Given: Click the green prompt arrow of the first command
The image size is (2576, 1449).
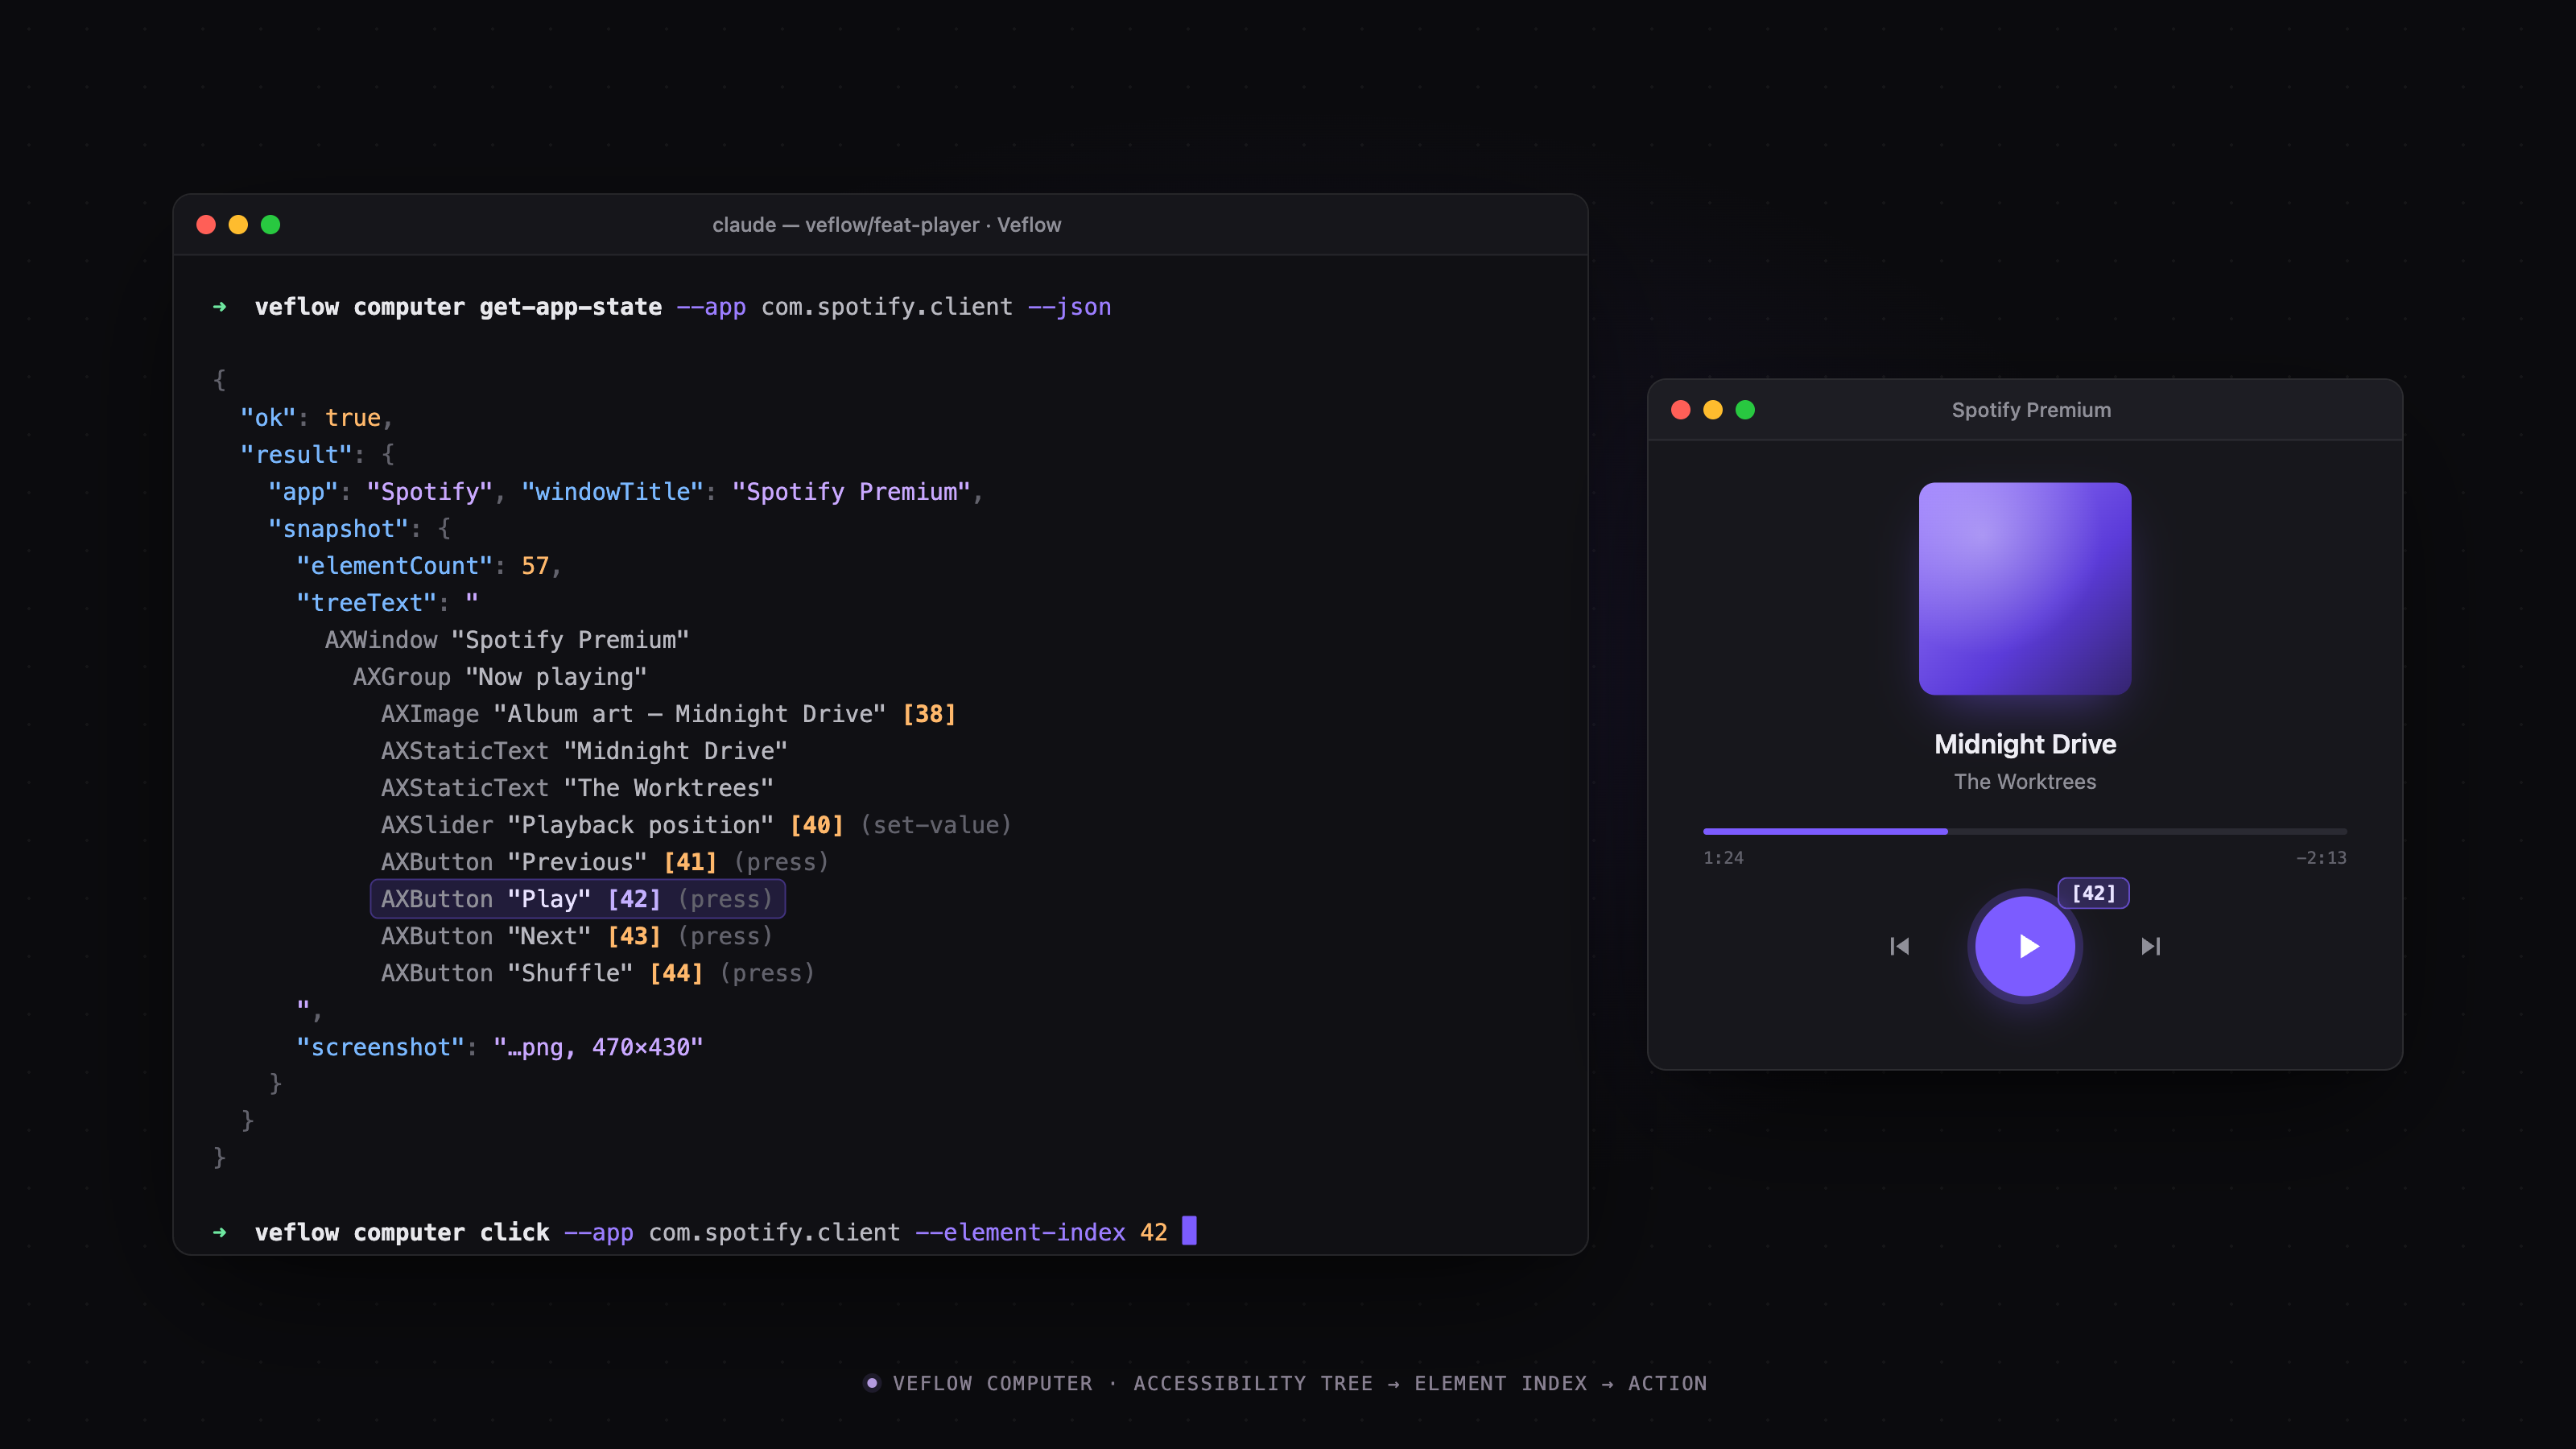Looking at the screenshot, I should pos(220,307).
